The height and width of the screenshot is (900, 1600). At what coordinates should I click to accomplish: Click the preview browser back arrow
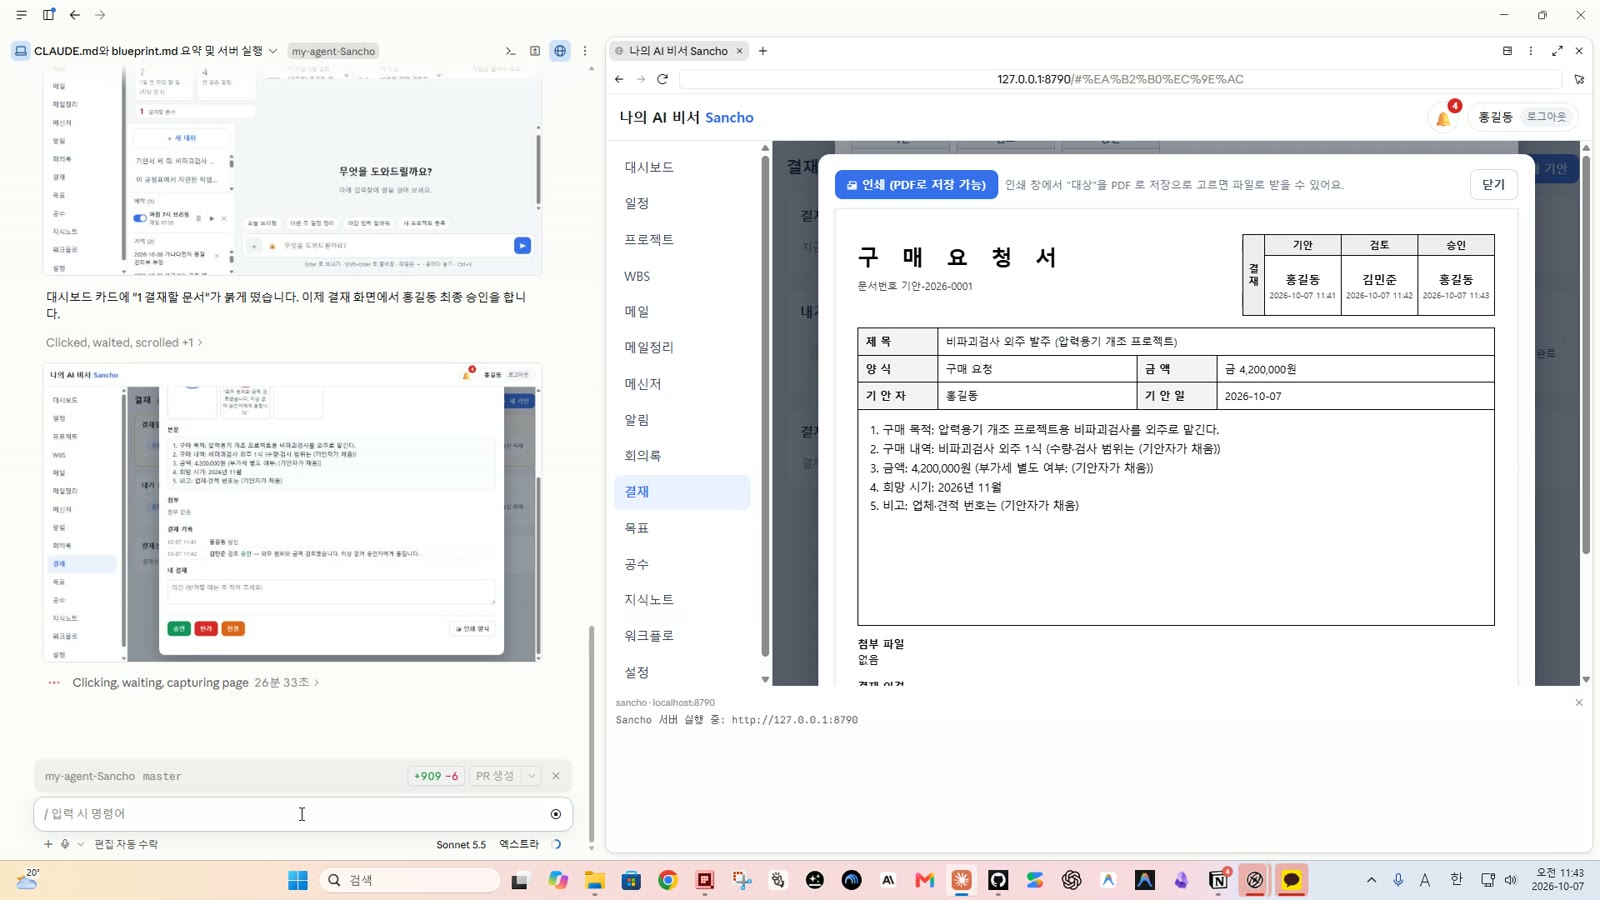[x=619, y=79]
